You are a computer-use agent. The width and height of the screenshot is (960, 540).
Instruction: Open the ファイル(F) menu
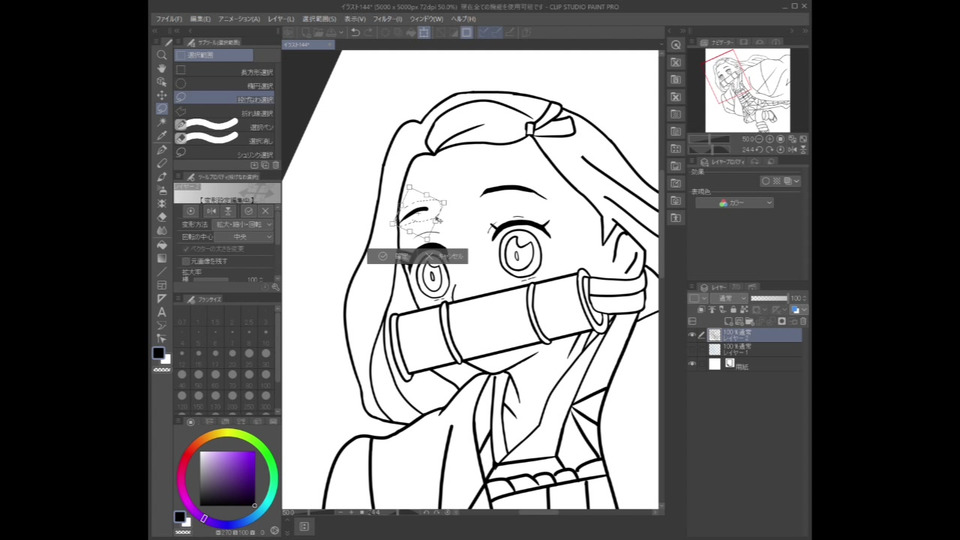[168, 19]
